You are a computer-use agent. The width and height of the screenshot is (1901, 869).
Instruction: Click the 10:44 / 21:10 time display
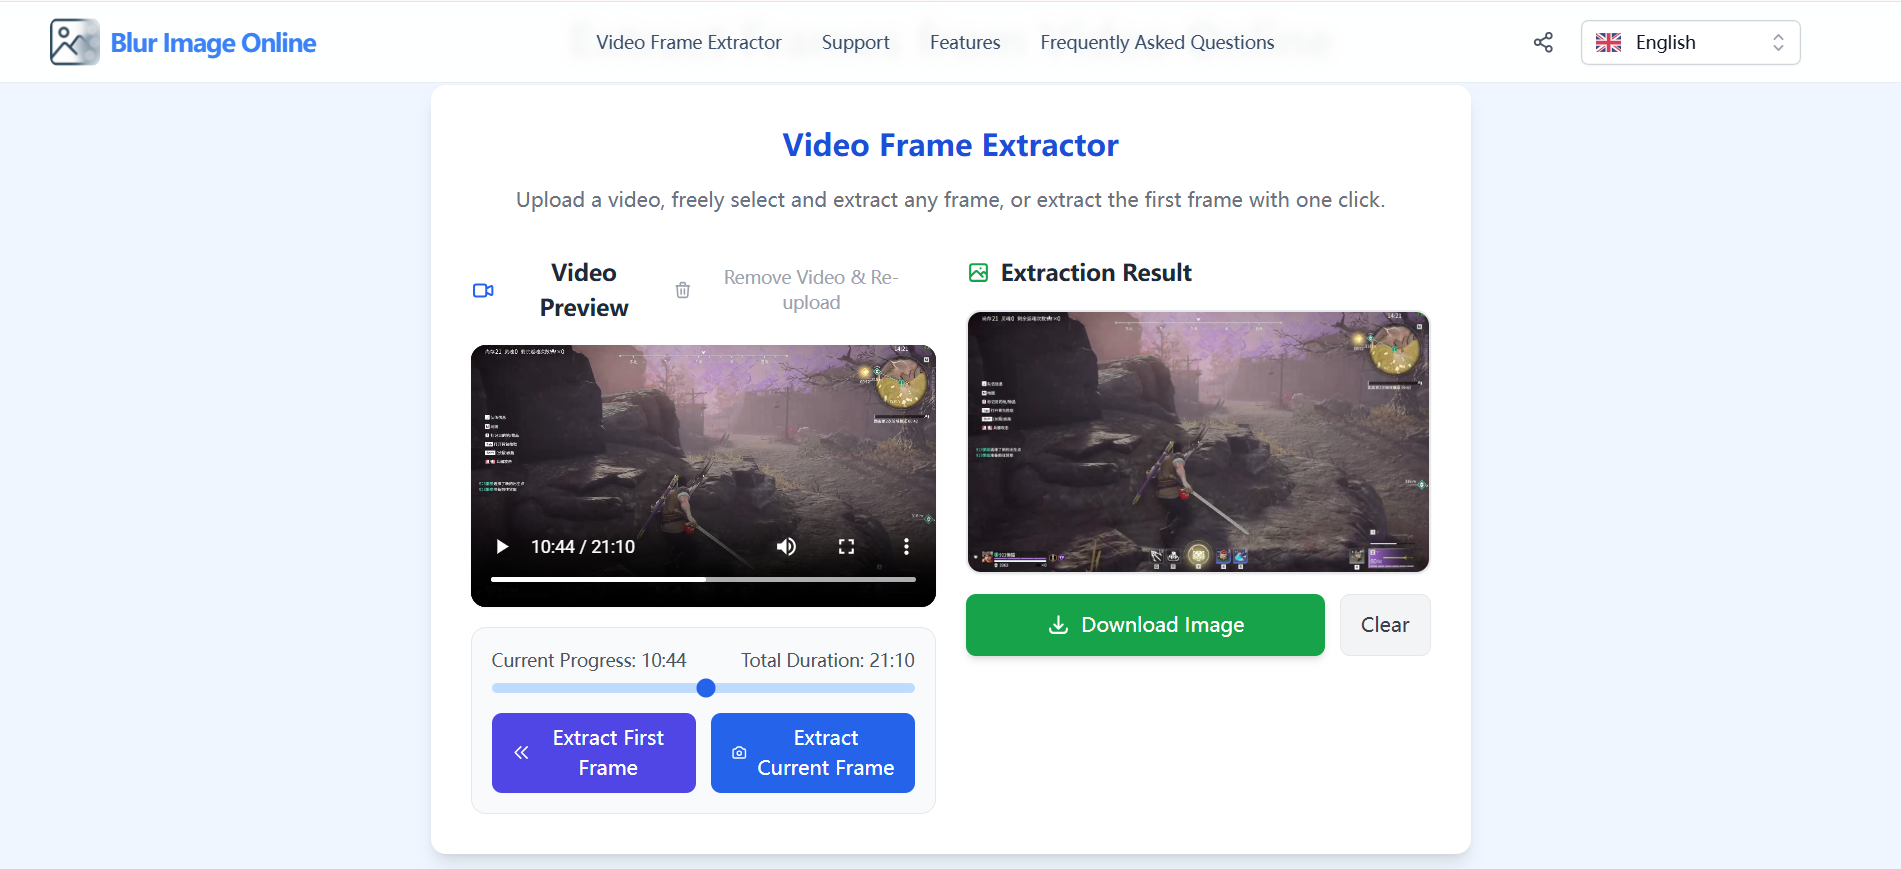coord(583,546)
